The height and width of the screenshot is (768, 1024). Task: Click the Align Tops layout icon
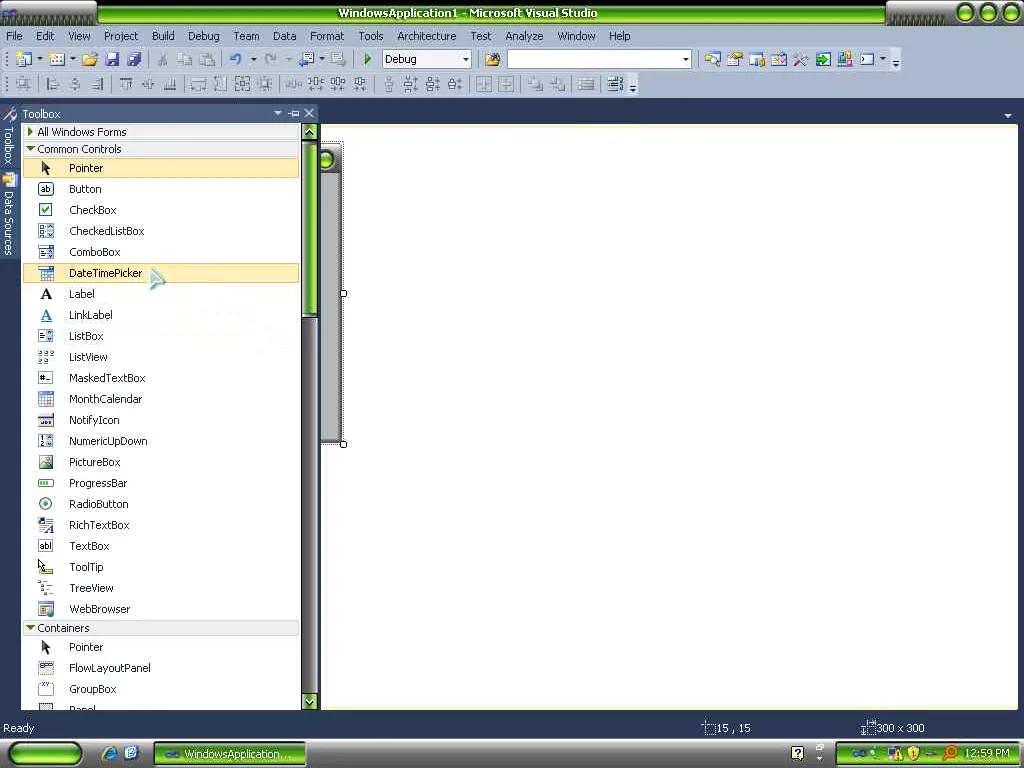coord(126,84)
